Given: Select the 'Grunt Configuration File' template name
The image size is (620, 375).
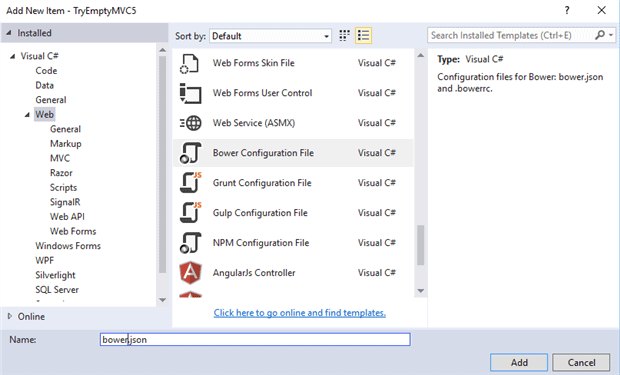Looking at the screenshot, I should click(262, 183).
